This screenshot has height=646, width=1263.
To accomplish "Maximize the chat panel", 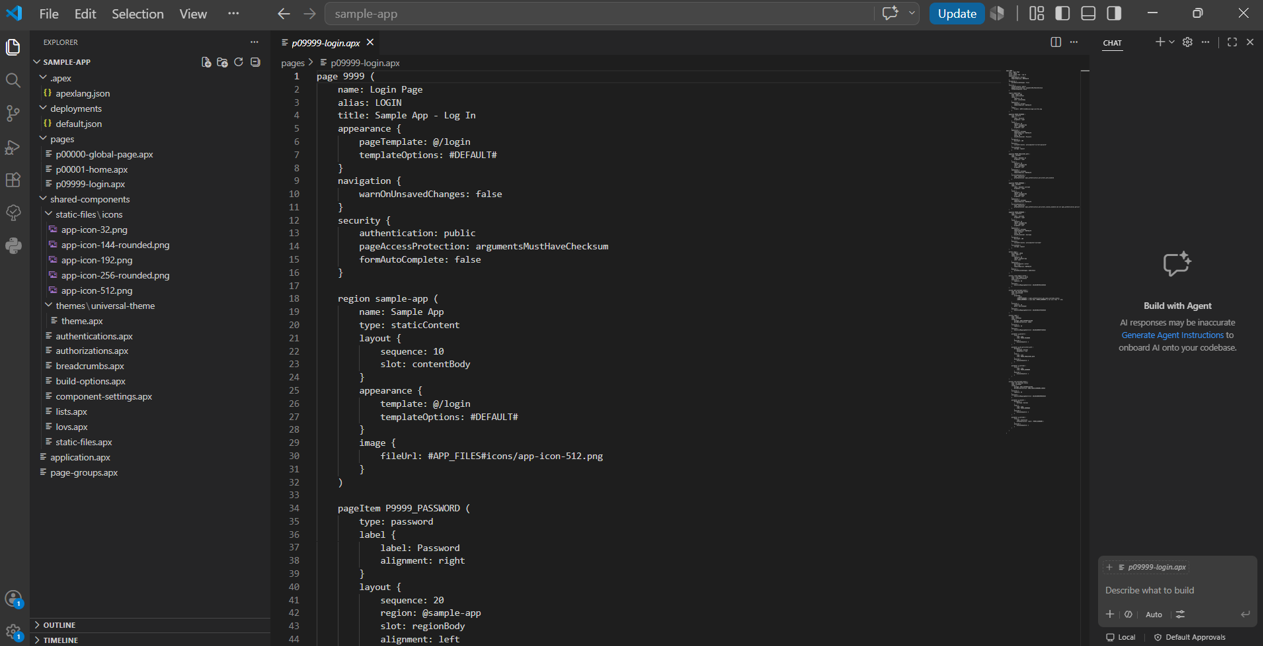I will (x=1232, y=42).
